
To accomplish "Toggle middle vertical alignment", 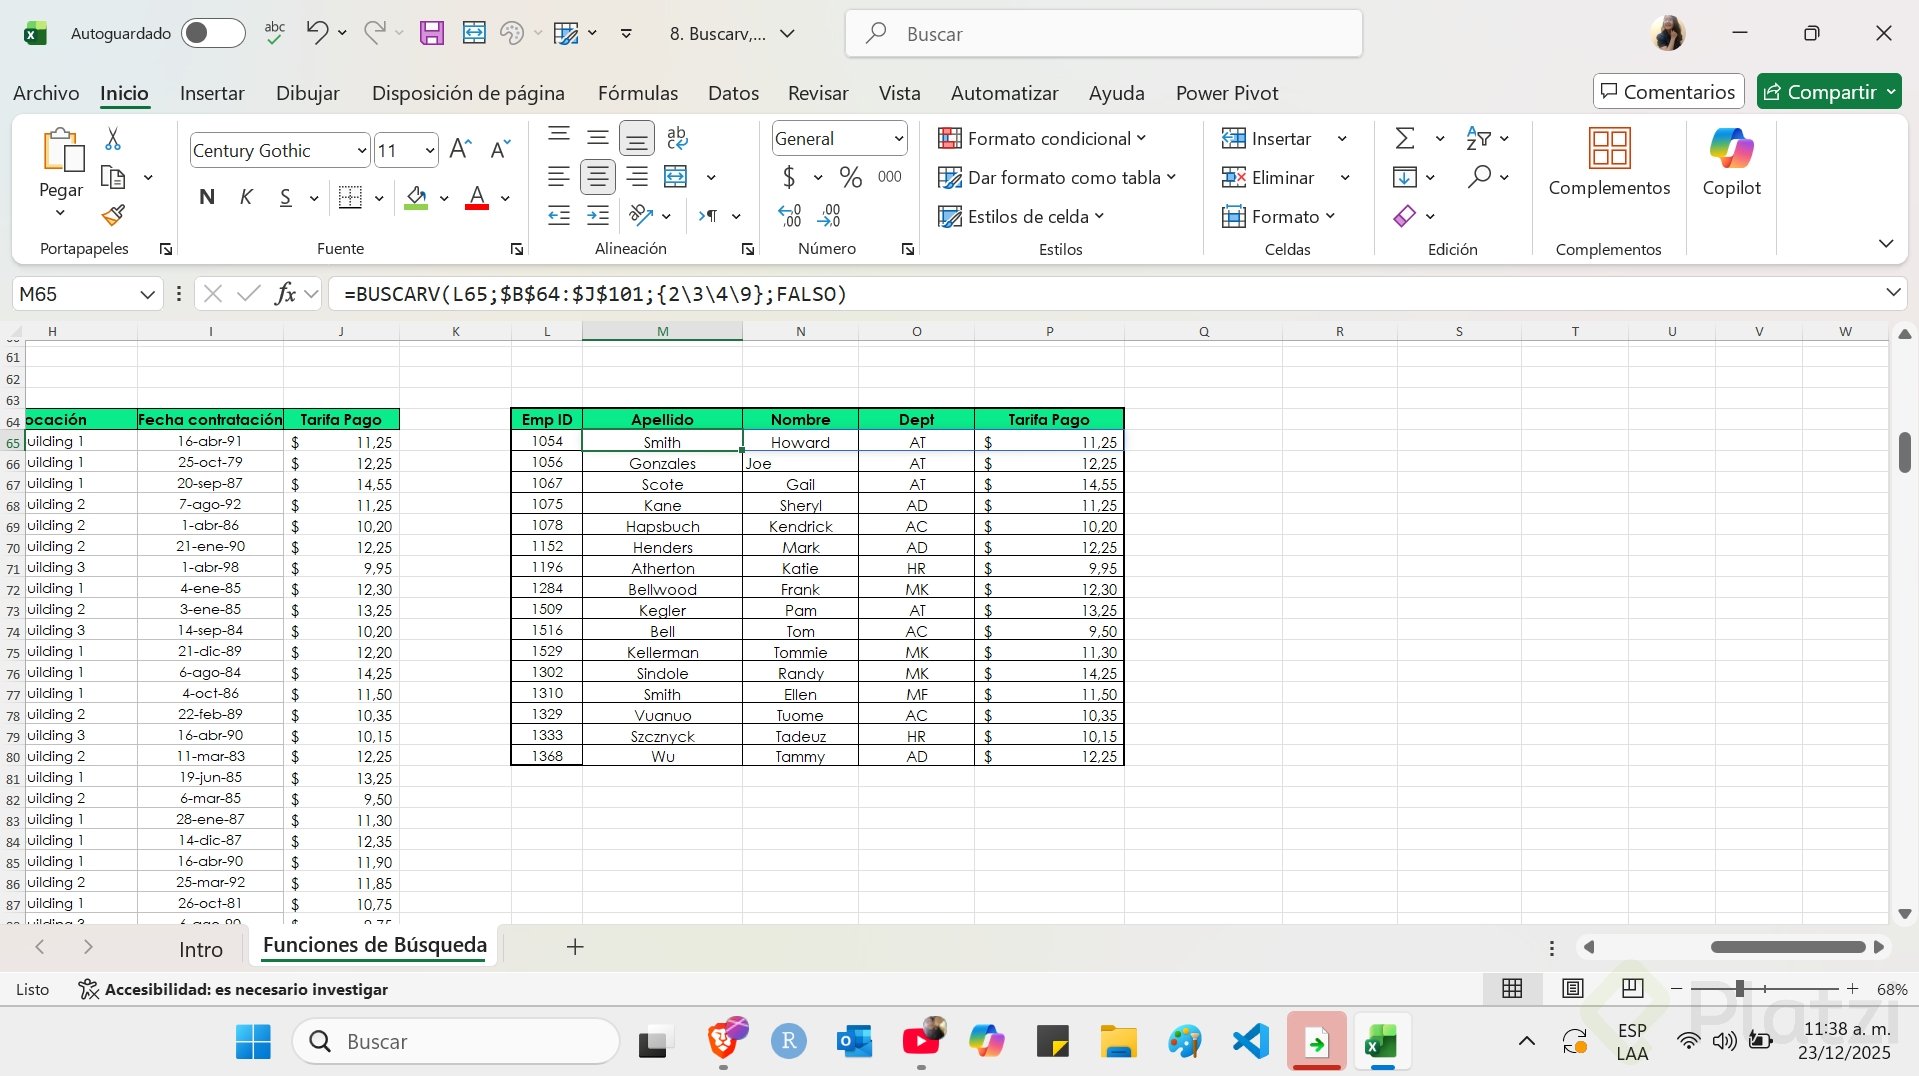I will tap(597, 138).
